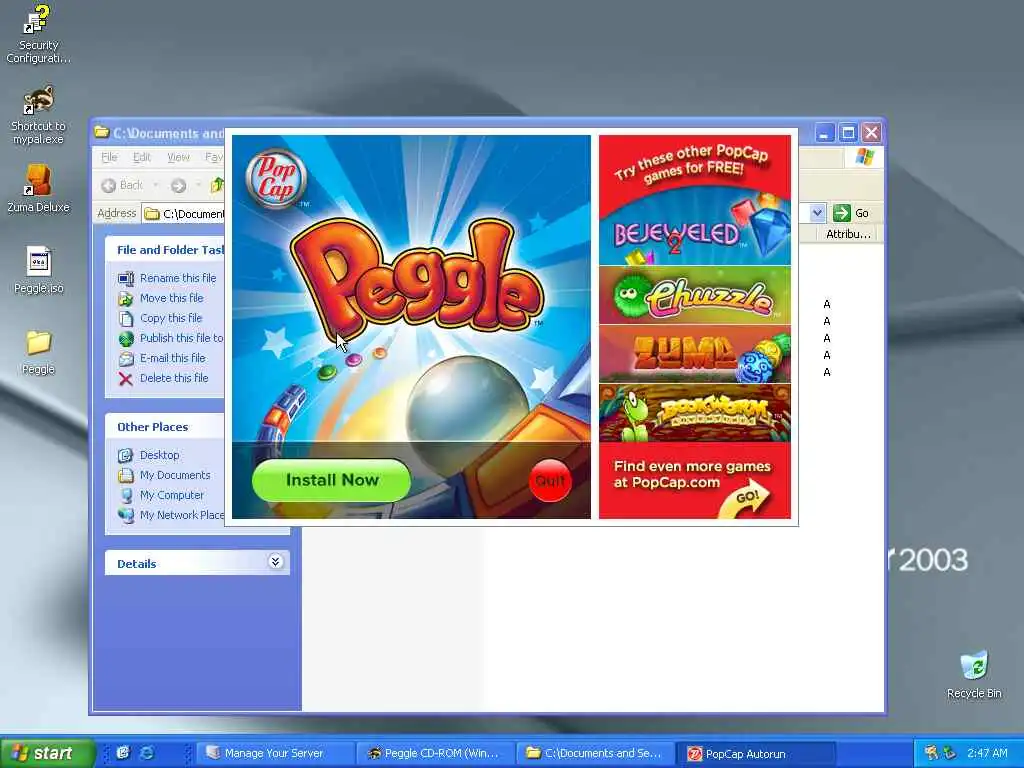Screen dimensions: 1024x768
Task: Quit the PopCap autorun with the red button
Action: click(550, 481)
